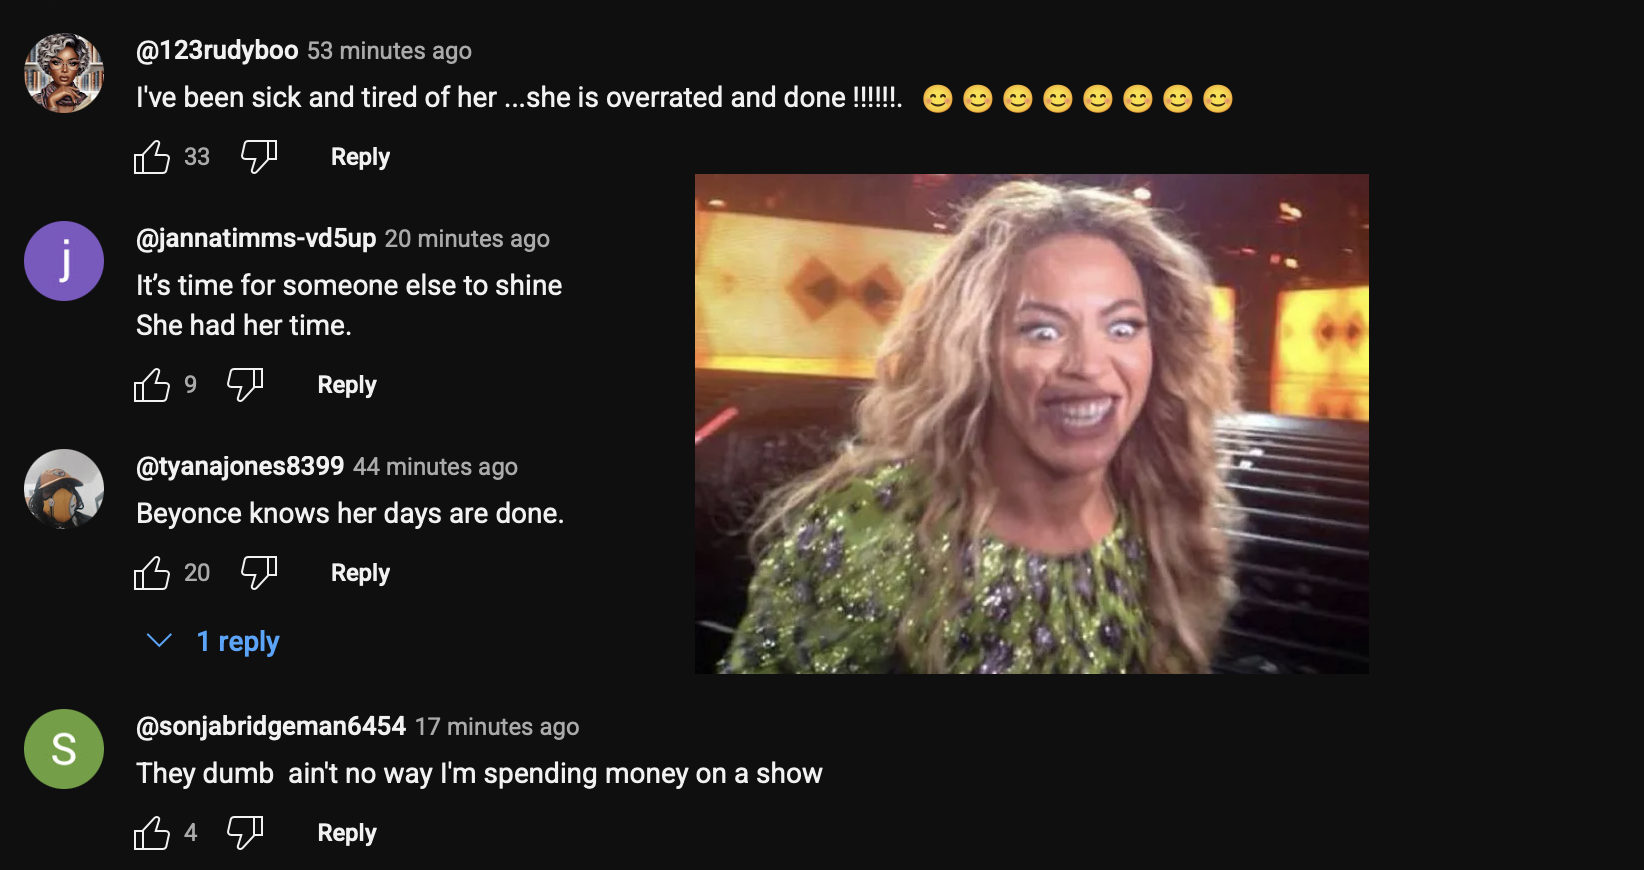Dislike the comment by @jannatimms-vd5up

[245, 385]
